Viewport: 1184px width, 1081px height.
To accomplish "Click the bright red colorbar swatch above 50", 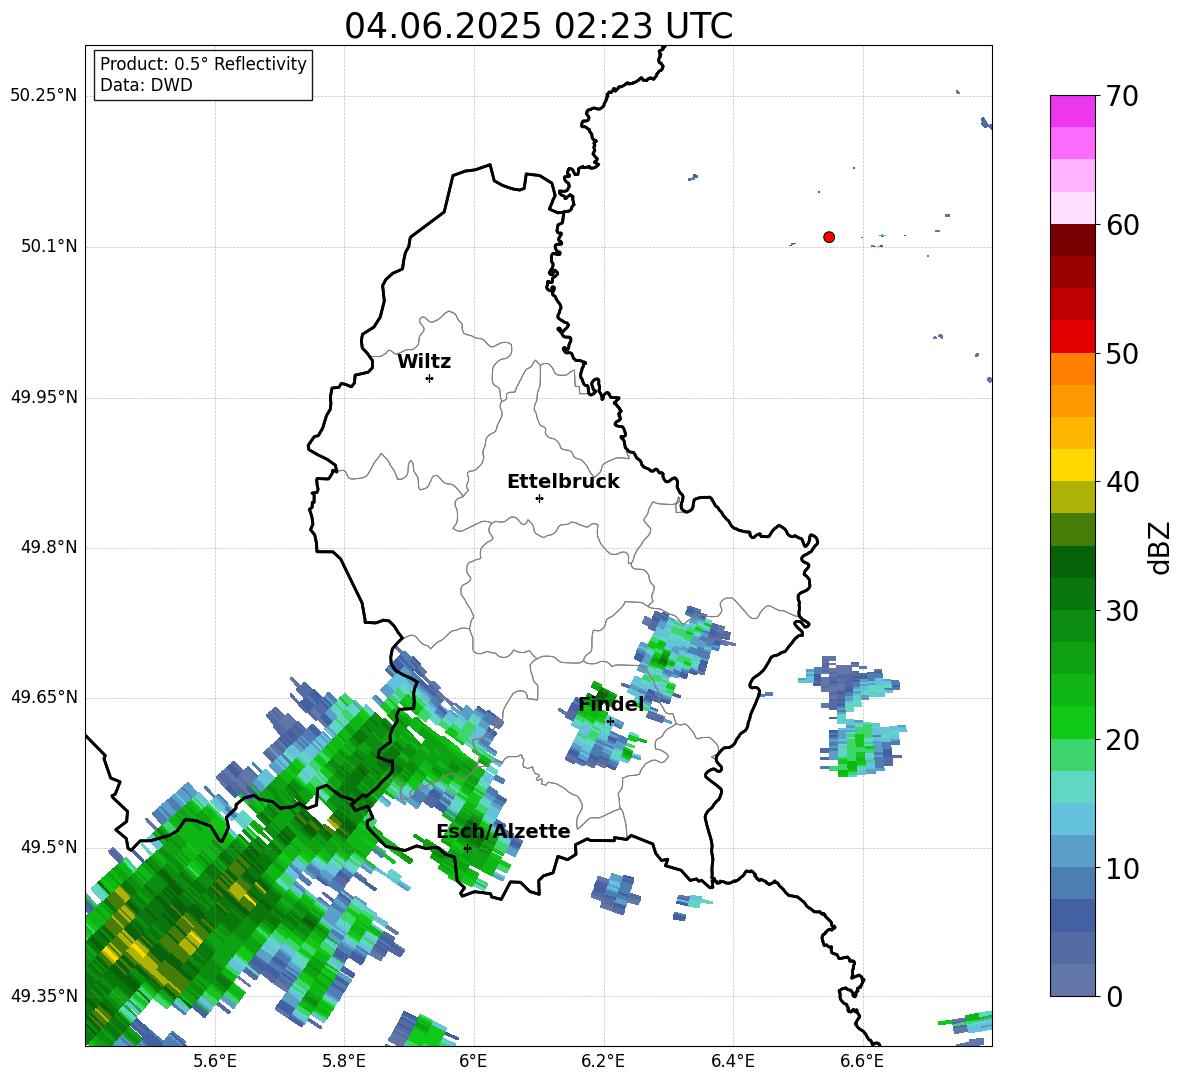I will click(x=1072, y=337).
